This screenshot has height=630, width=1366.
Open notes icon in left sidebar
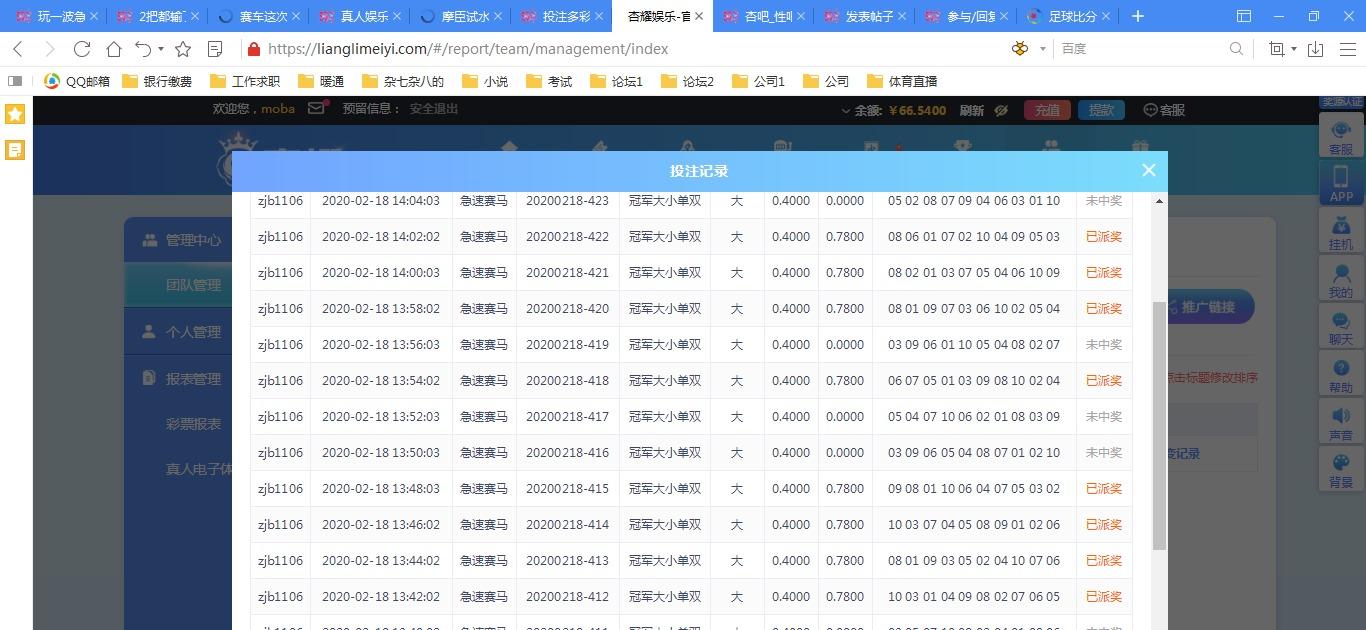point(15,150)
